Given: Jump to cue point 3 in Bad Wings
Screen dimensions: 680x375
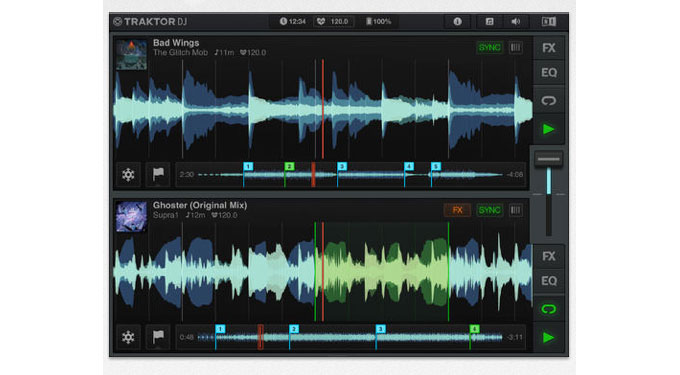Looking at the screenshot, I should [x=342, y=166].
